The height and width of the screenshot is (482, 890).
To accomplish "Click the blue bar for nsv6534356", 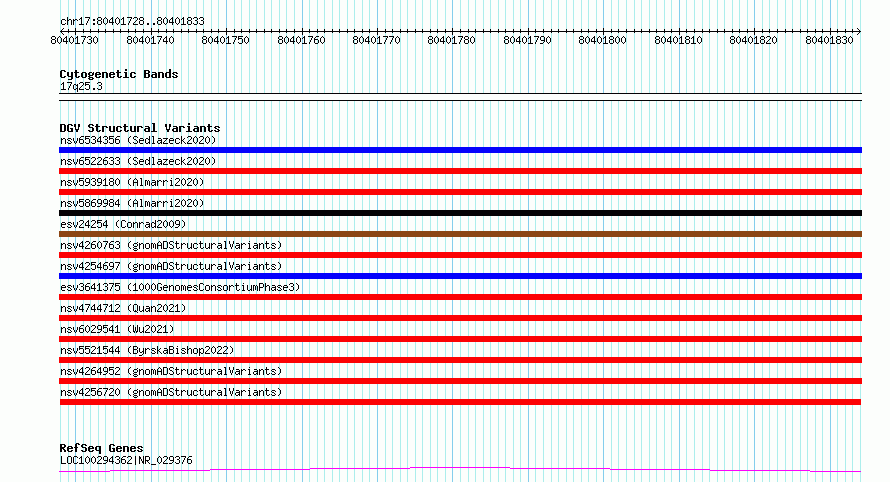I will 460,150.
